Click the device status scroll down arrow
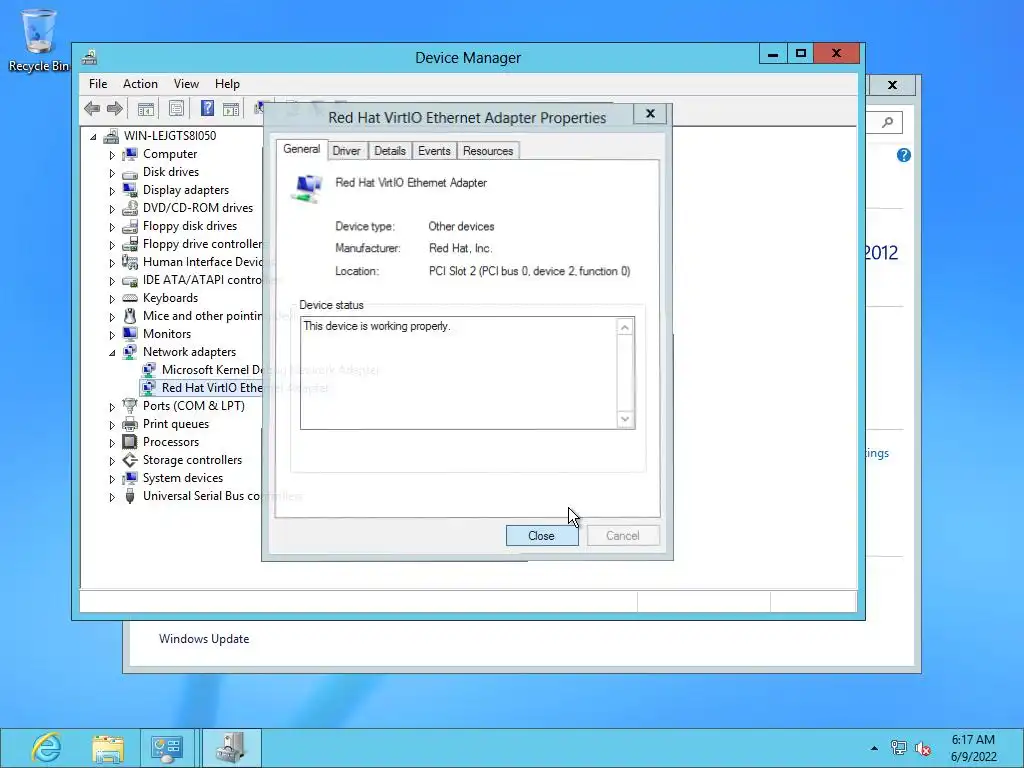 (x=625, y=419)
